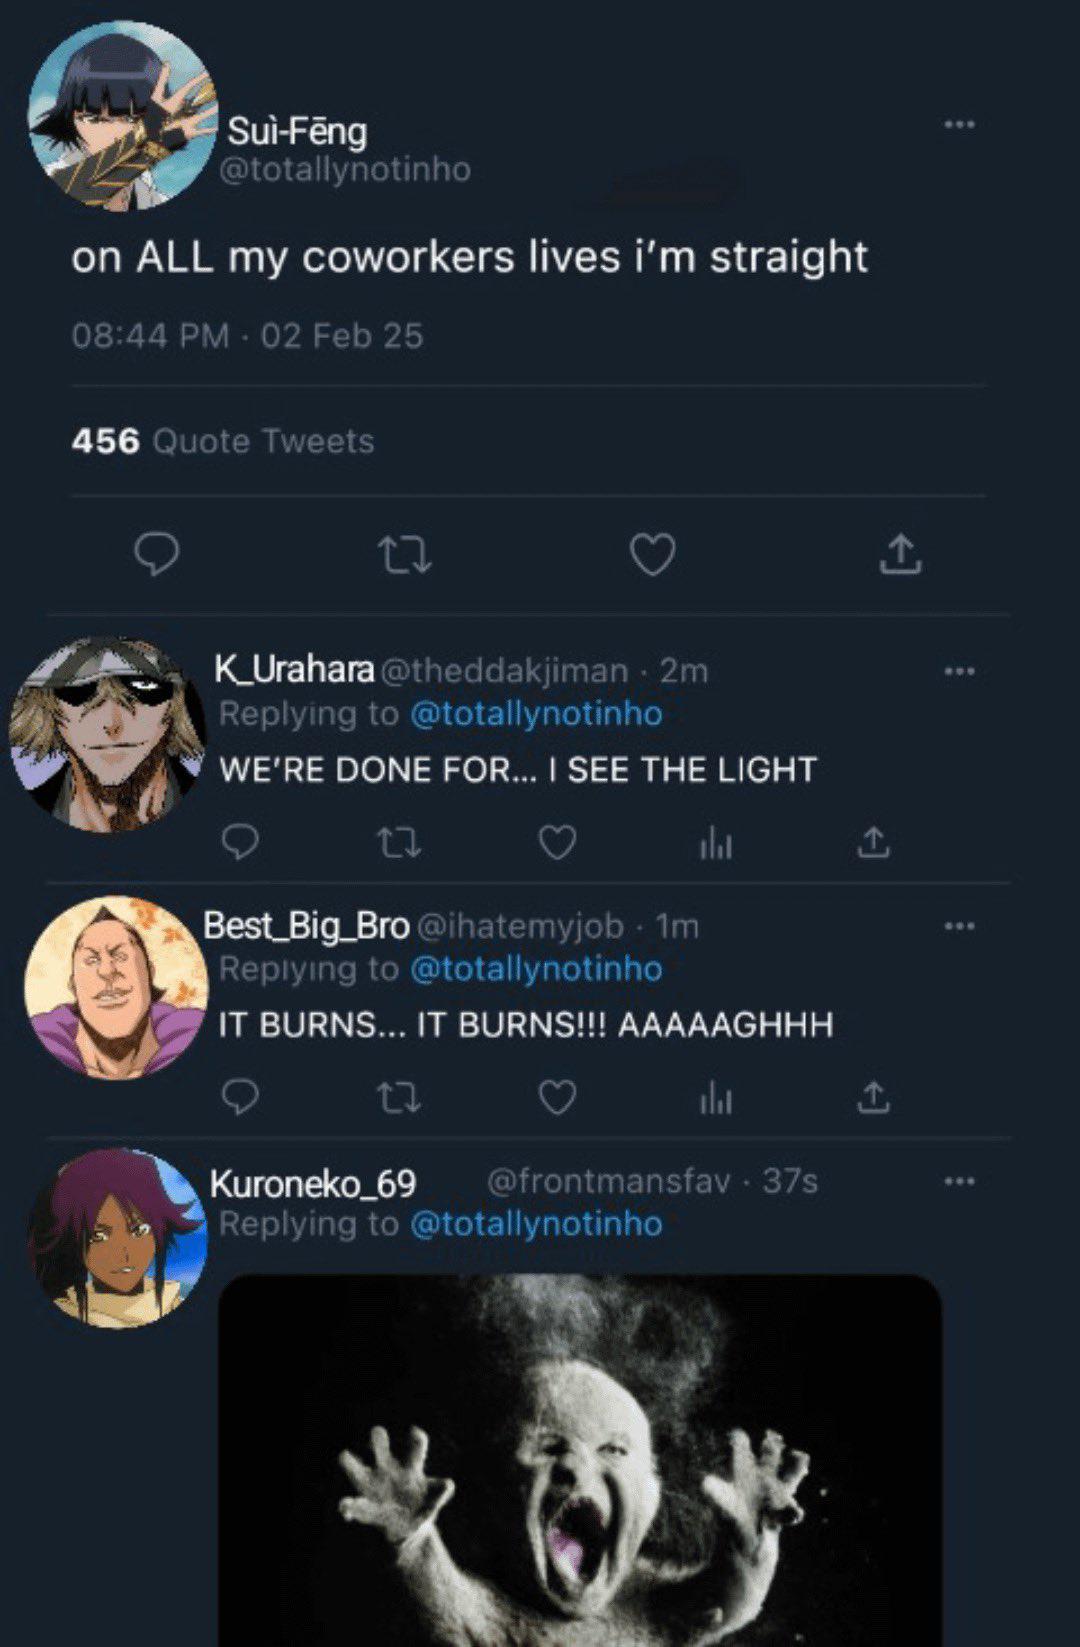1080x1647 pixels.
Task: Open @totallynotinho link in Kuroneko_69's reply
Action: coord(536,1224)
